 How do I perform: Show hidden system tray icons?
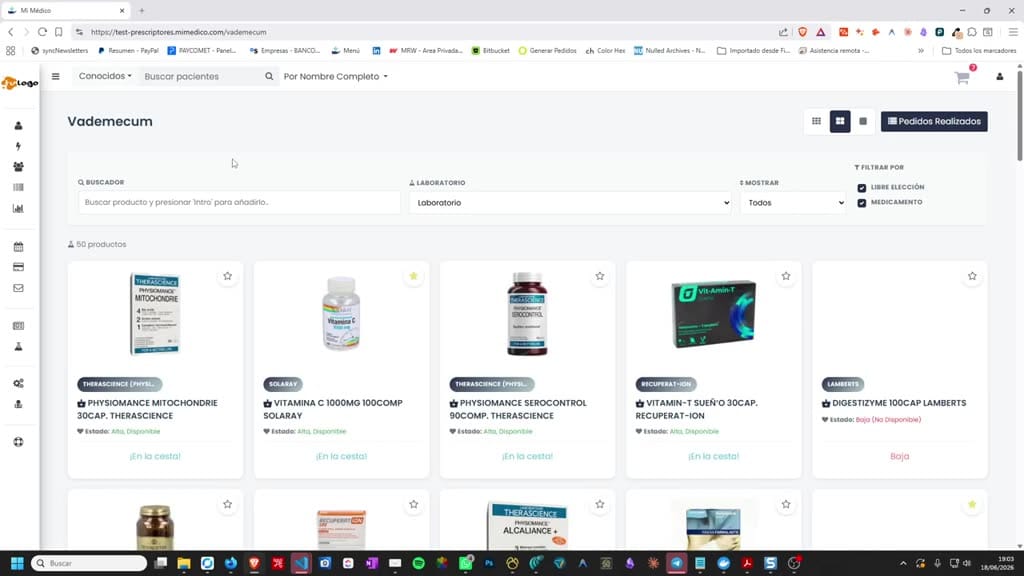(903, 563)
